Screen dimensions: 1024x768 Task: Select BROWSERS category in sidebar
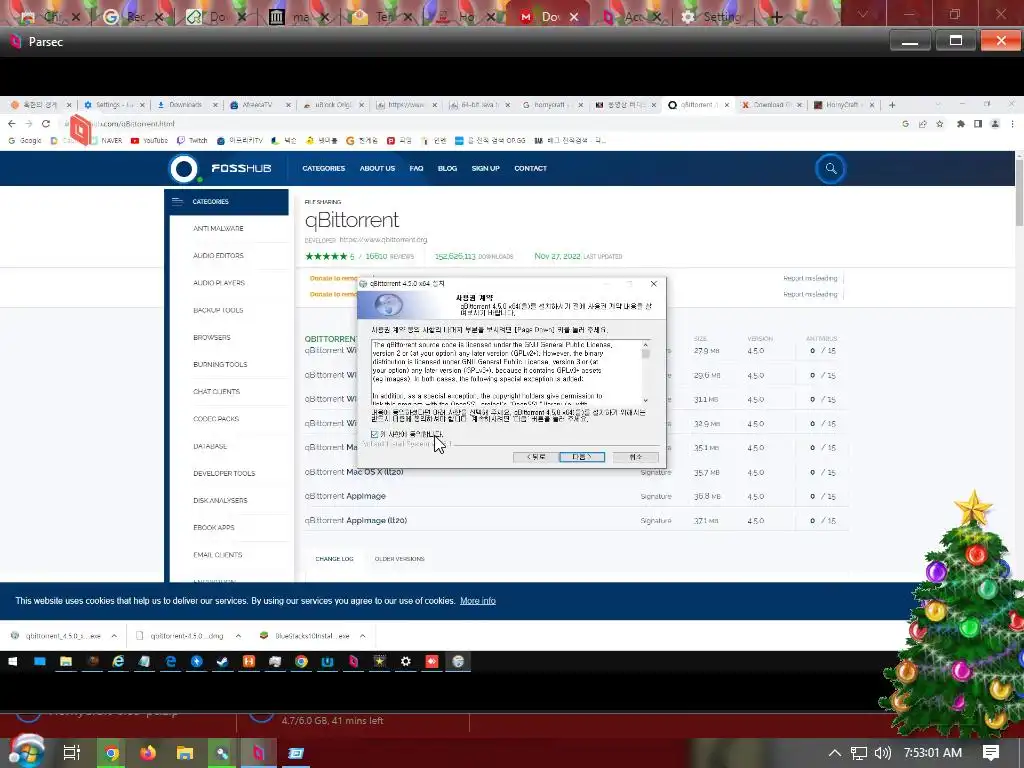tap(212, 338)
